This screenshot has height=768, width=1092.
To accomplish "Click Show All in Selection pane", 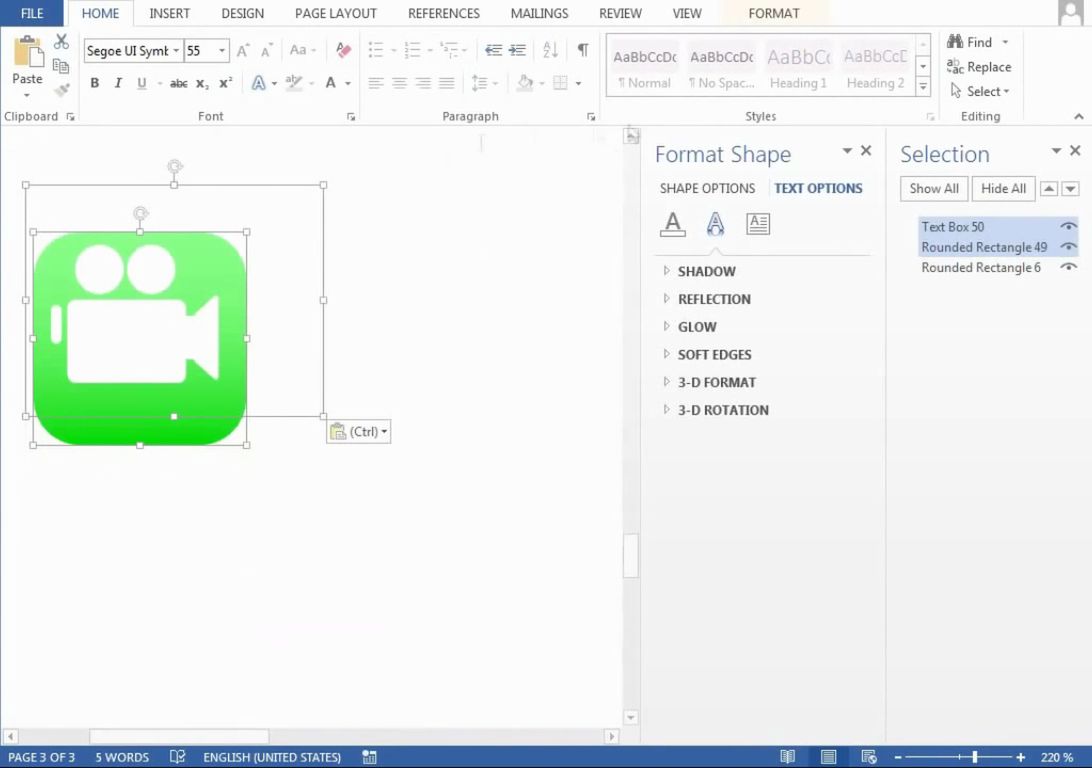I will coord(934,189).
